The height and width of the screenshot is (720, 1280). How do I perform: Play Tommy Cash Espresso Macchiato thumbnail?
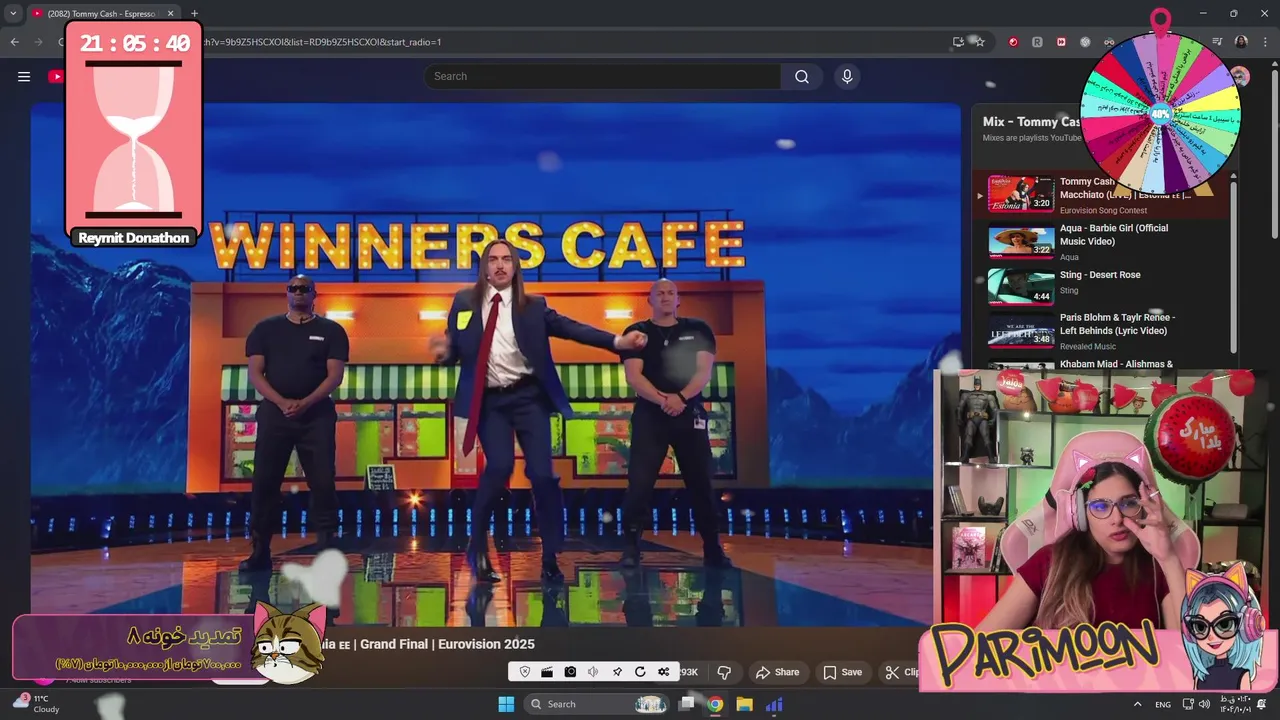[1021, 193]
